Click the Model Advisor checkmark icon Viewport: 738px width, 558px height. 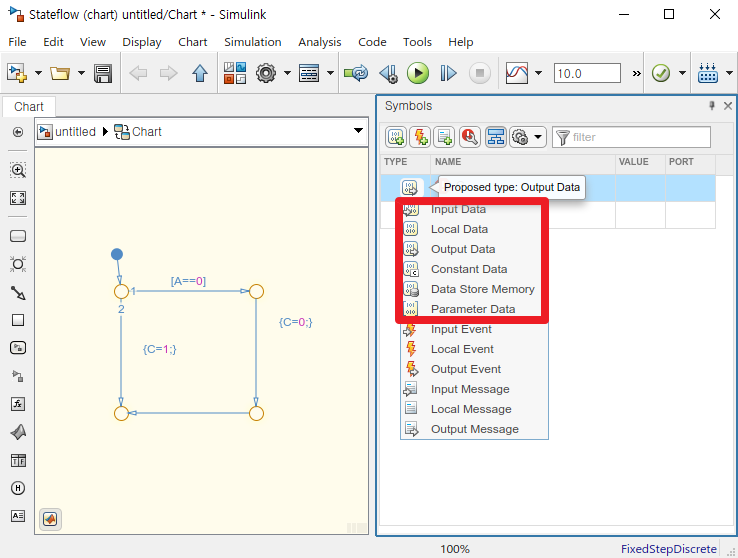(661, 73)
